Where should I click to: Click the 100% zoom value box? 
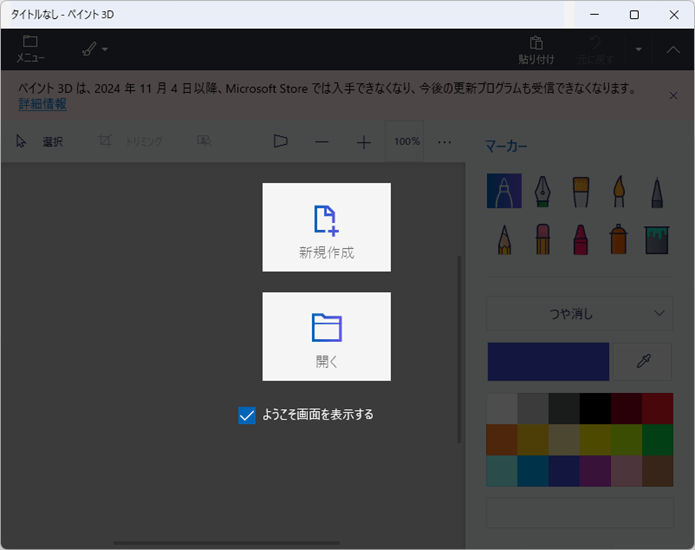pos(406,141)
